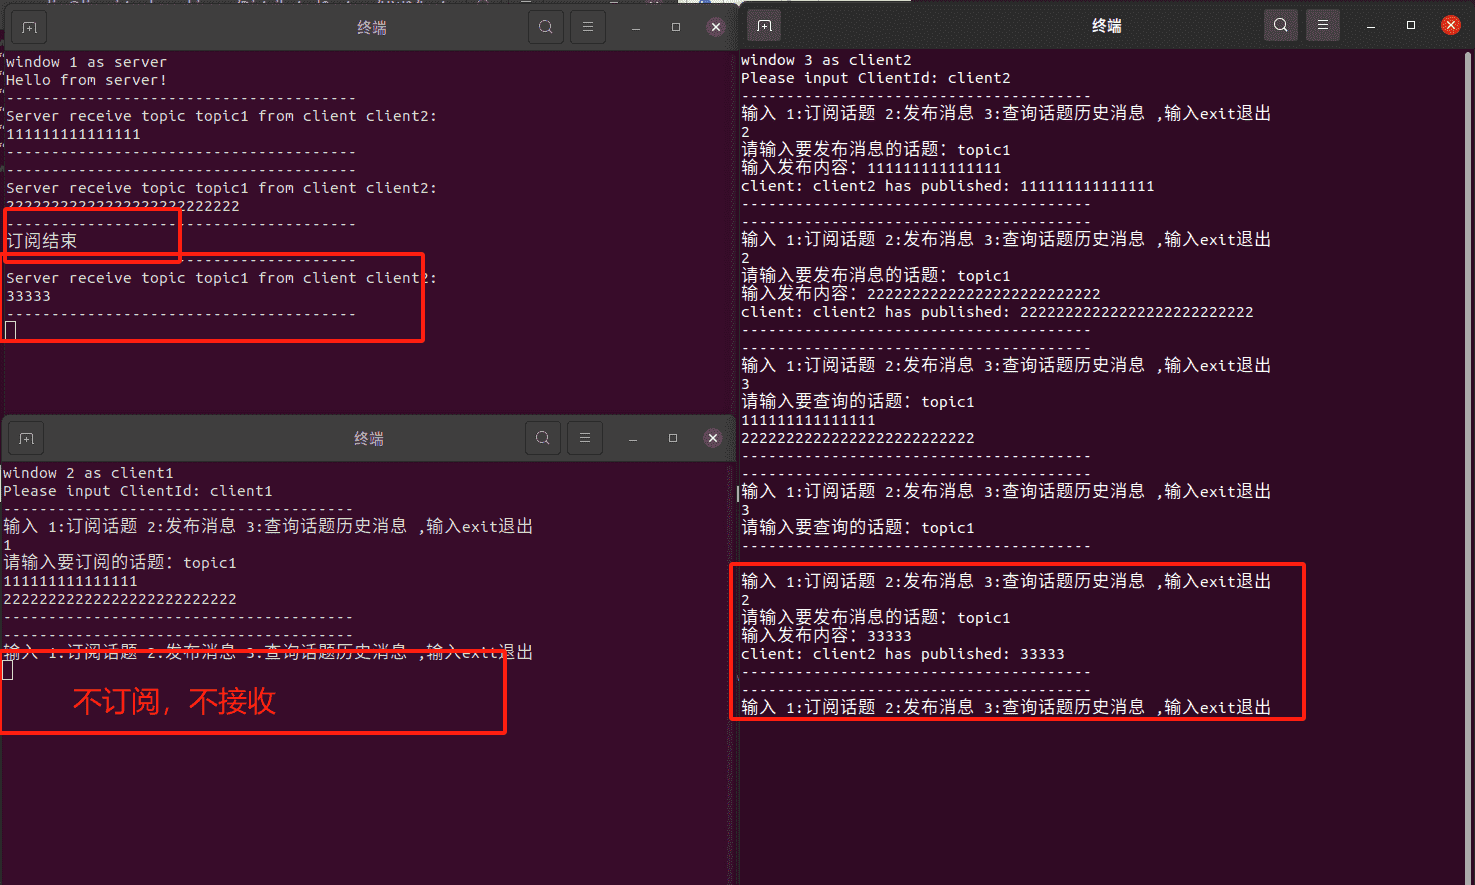Image resolution: width=1475 pixels, height=885 pixels.
Task: Click the client2 terminal title 终端
Action: click(1107, 26)
